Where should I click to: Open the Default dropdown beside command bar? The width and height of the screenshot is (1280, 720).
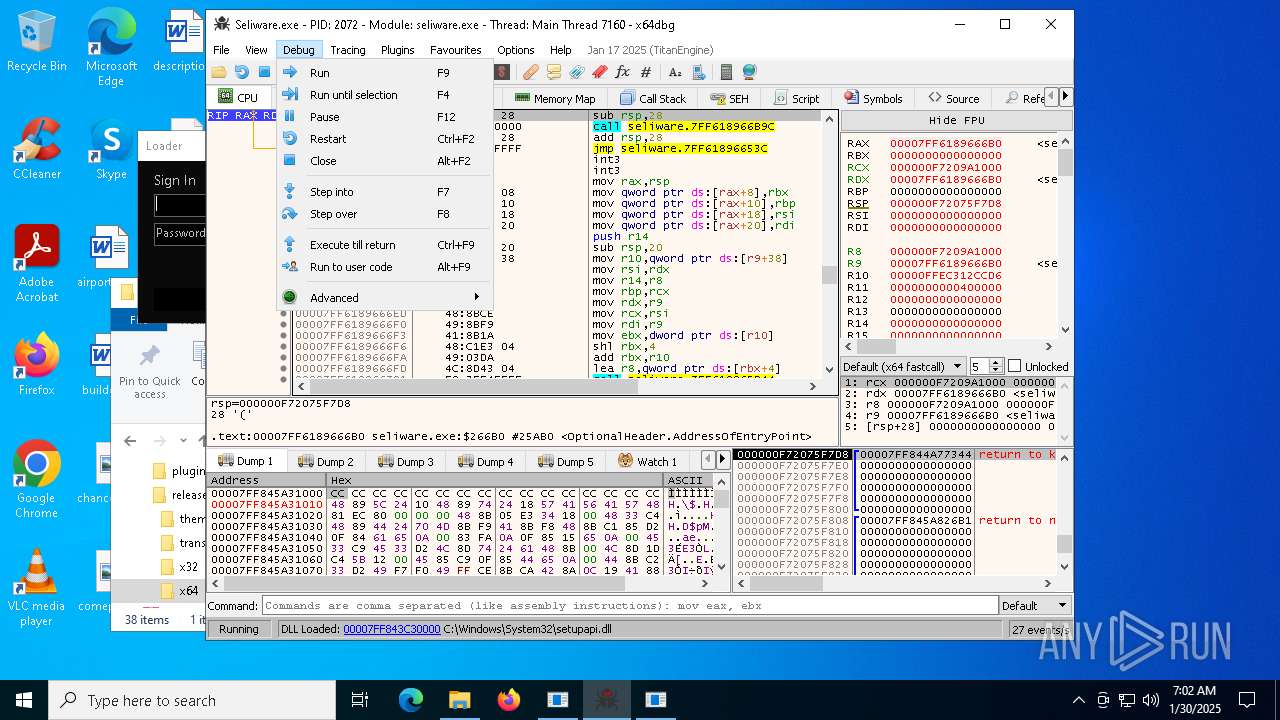coord(1035,606)
